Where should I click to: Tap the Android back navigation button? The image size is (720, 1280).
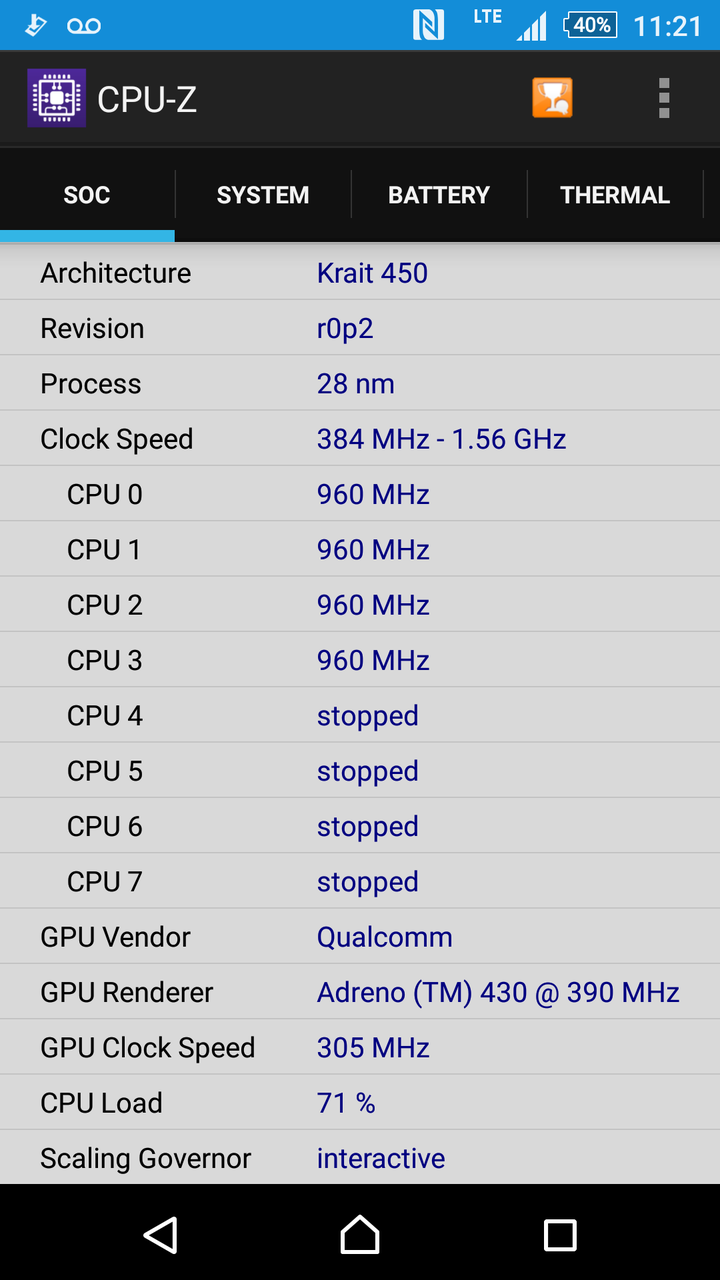160,1235
